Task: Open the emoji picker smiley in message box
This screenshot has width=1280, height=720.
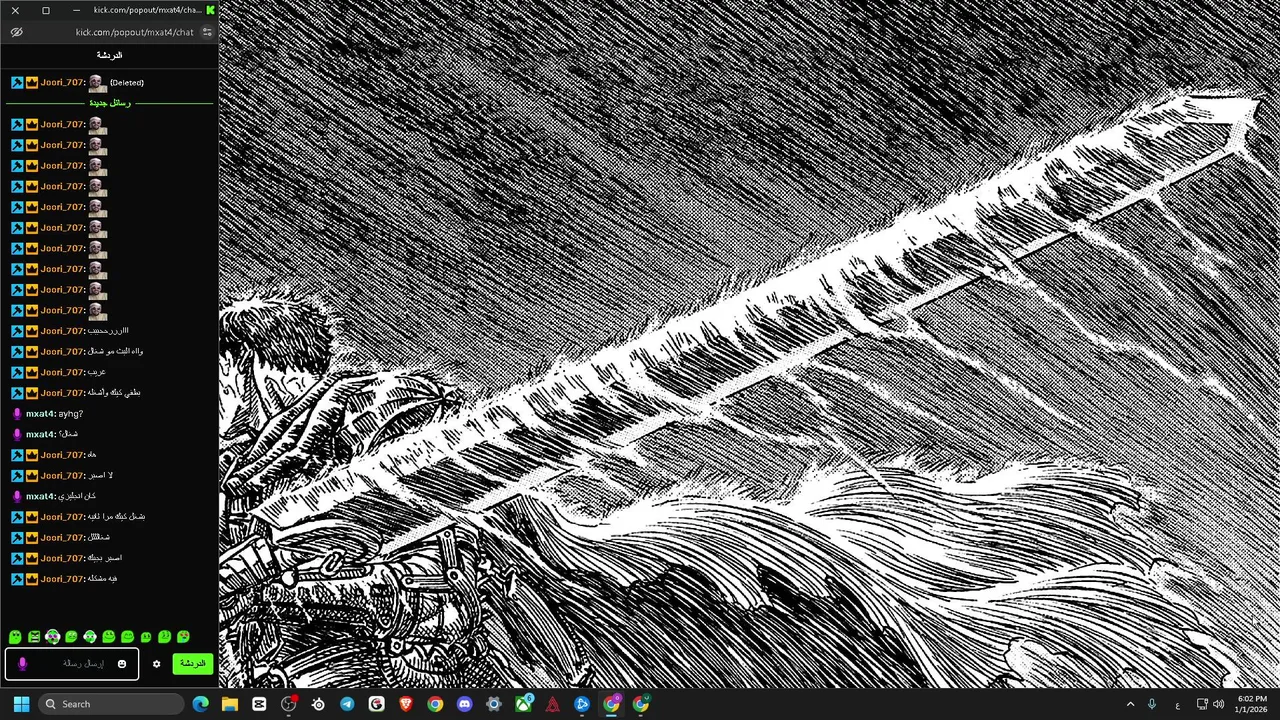Action: 122,664
